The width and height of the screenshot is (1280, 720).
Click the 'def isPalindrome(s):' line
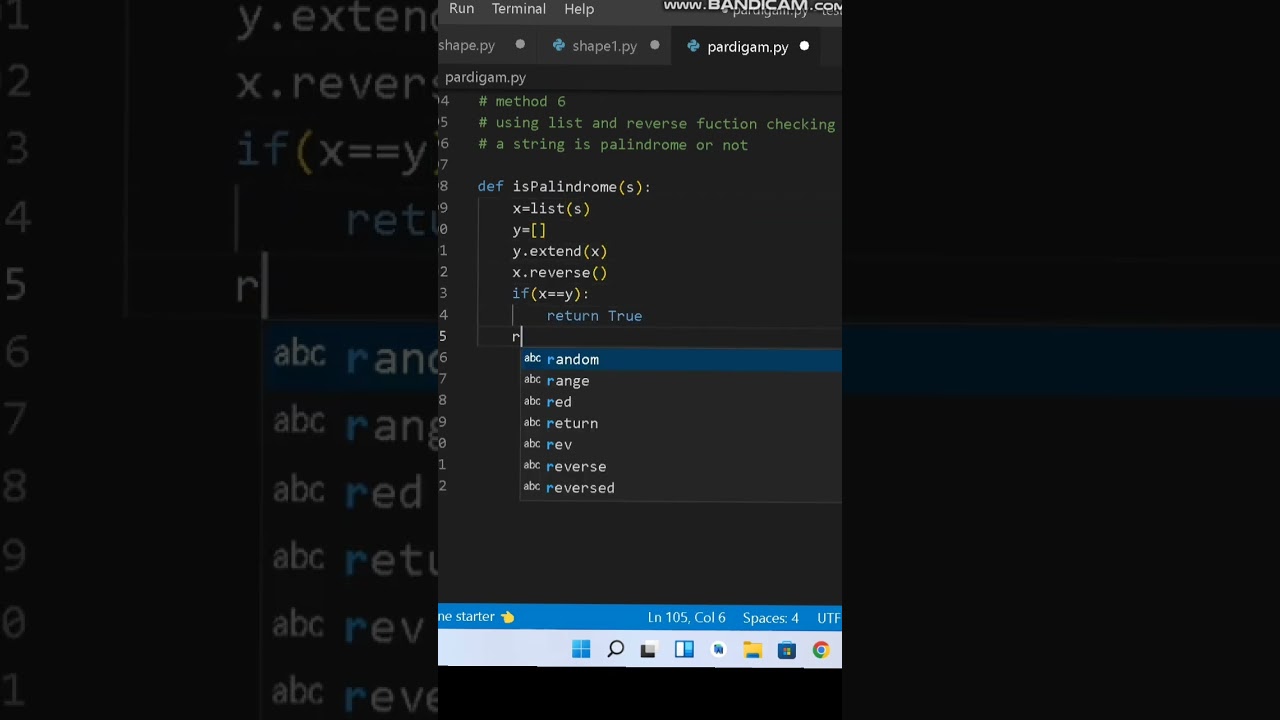click(x=564, y=187)
